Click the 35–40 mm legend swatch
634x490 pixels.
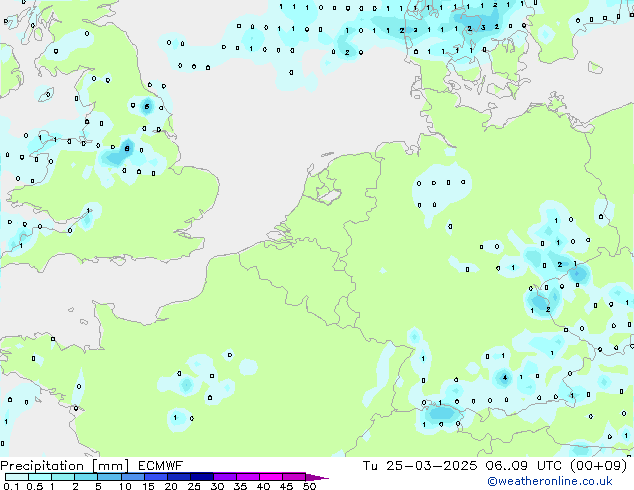click(x=248, y=477)
